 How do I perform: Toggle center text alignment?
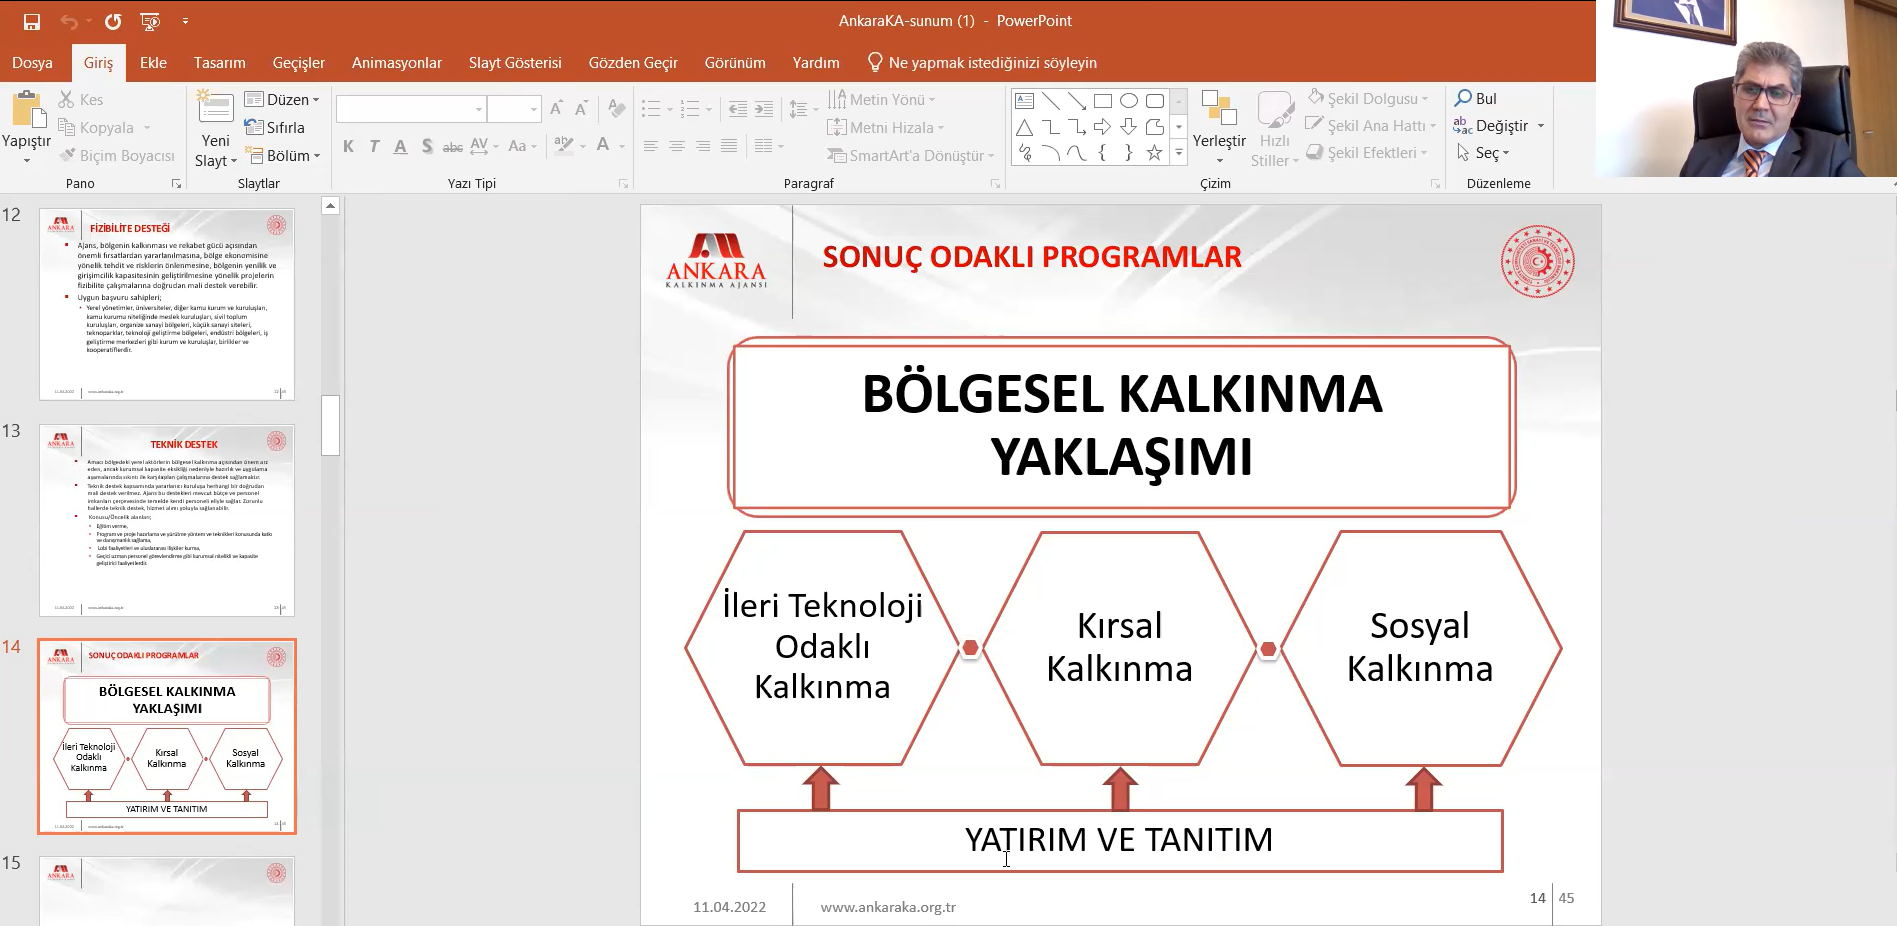[677, 146]
